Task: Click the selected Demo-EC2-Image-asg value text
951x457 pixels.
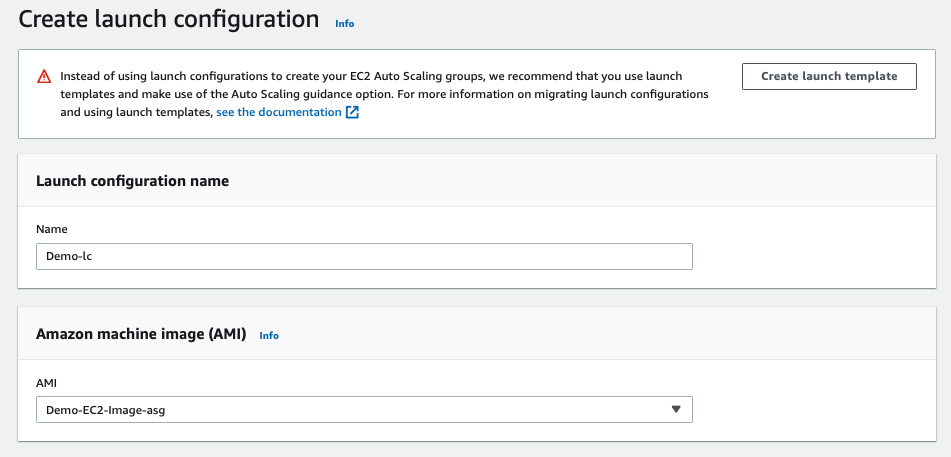Action: pyautogui.click(x=106, y=410)
